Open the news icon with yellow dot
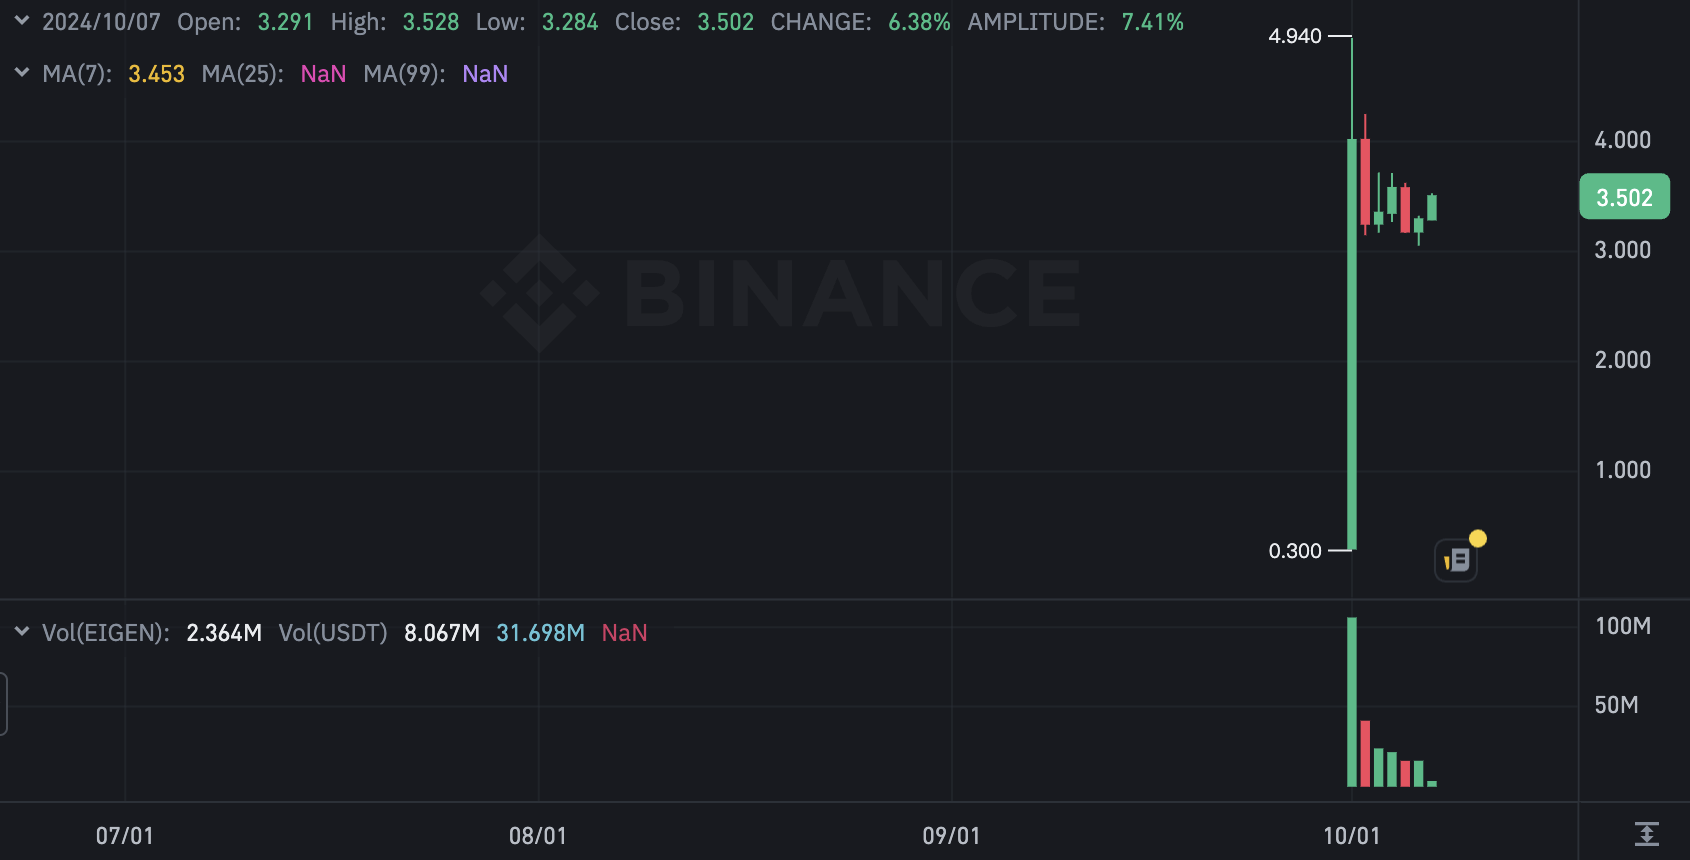 (x=1457, y=560)
